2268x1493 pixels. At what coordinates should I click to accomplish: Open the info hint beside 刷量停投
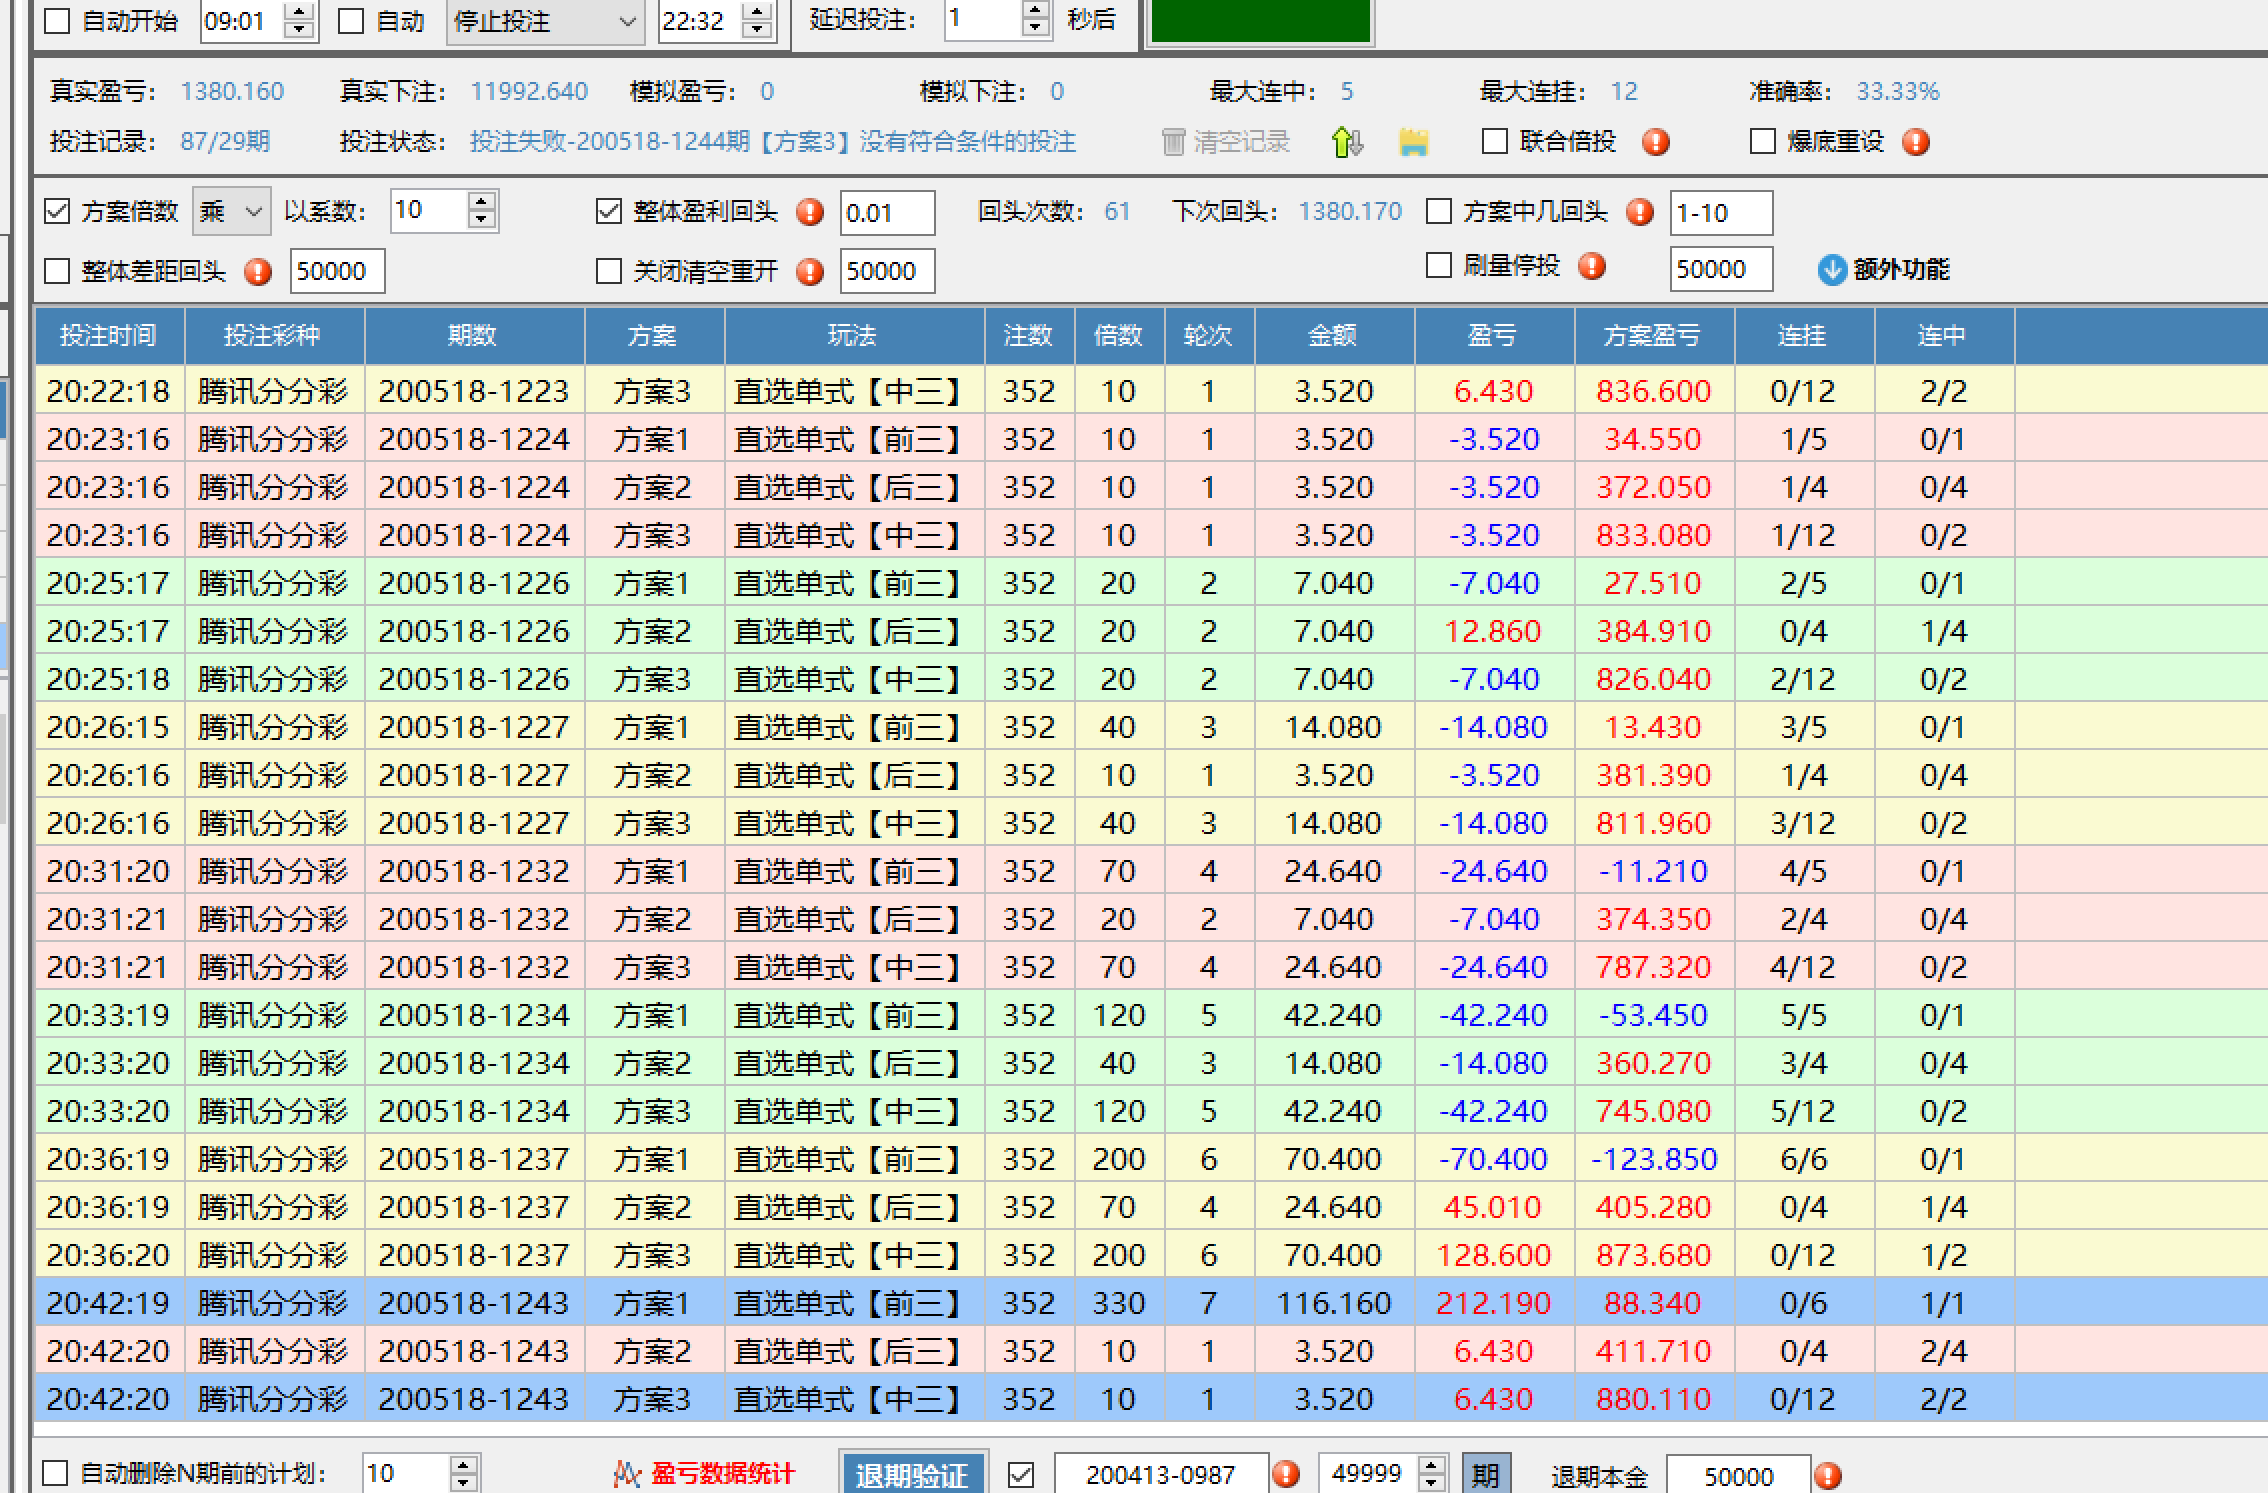(1592, 266)
